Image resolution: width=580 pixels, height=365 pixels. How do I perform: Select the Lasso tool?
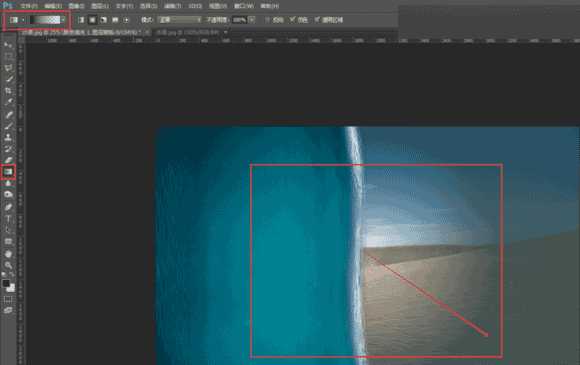[8, 68]
